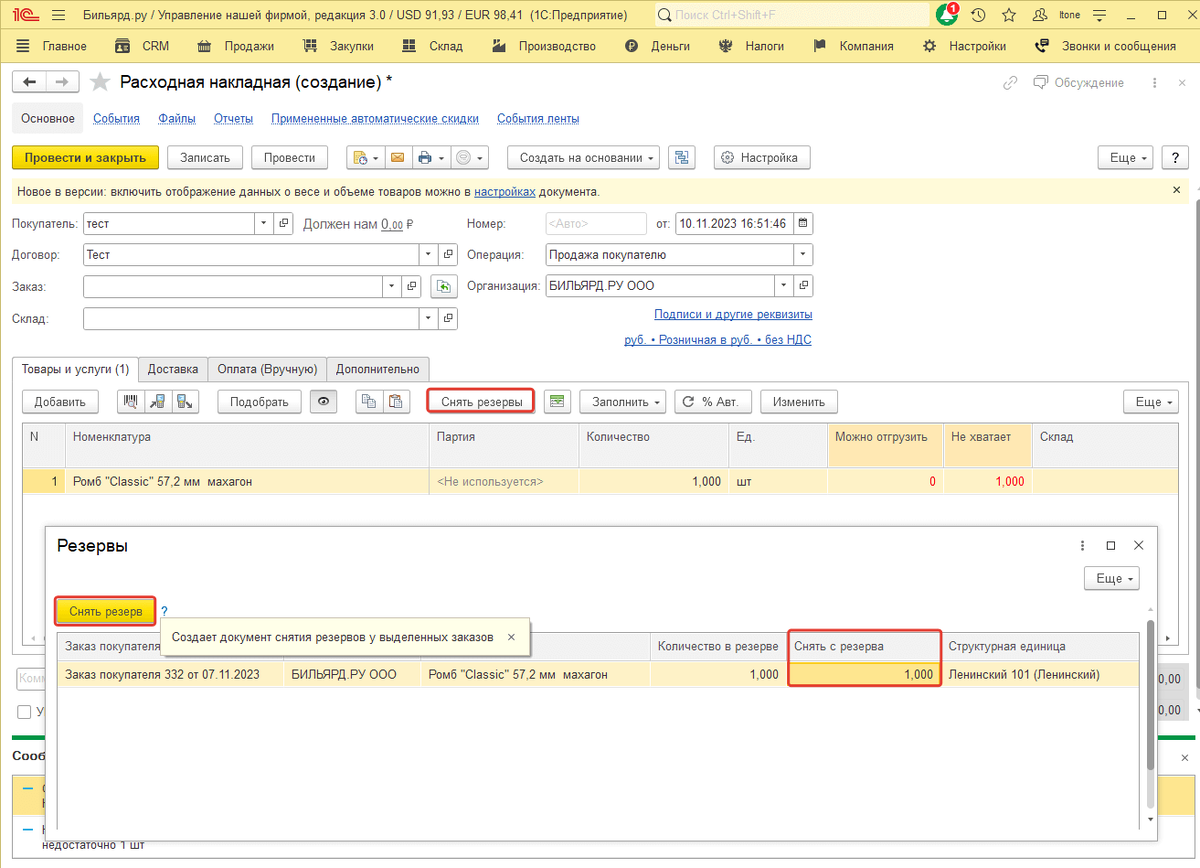Toggle the eye visibility button in table toolbar
The width and height of the screenshot is (1200, 868).
point(323,402)
